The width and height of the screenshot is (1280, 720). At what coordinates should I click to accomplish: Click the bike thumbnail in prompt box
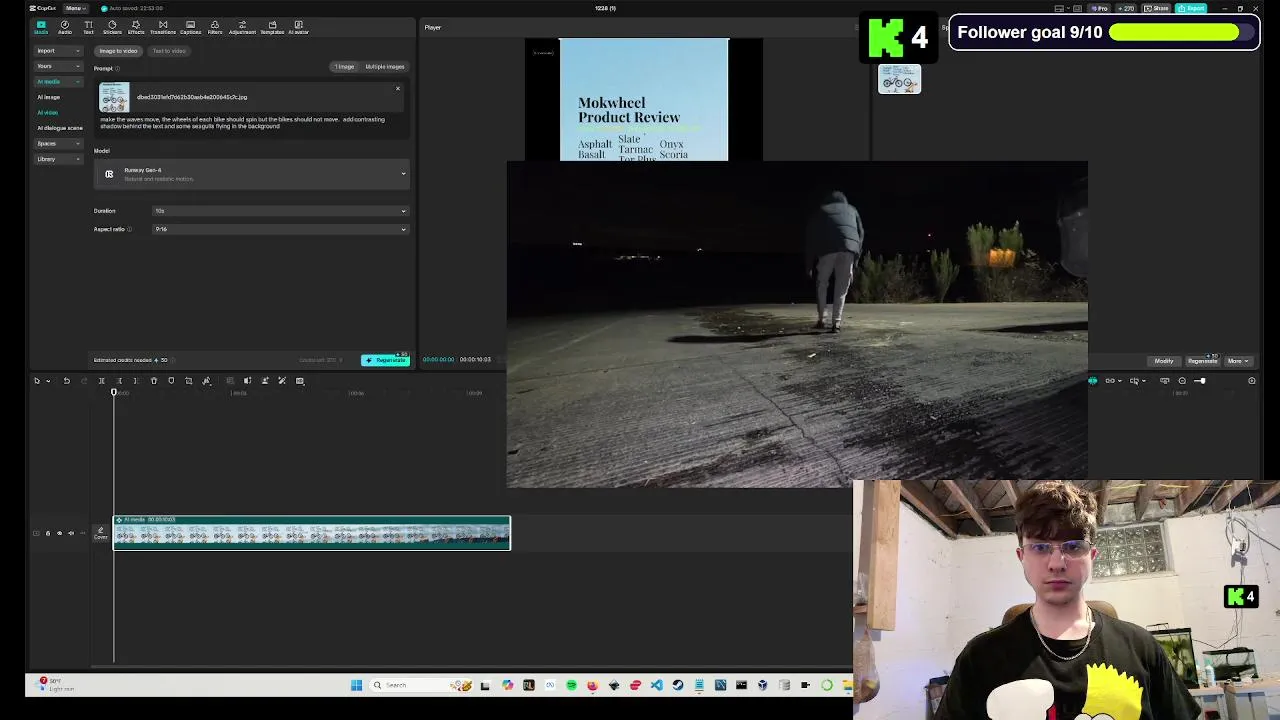pyautogui.click(x=114, y=97)
